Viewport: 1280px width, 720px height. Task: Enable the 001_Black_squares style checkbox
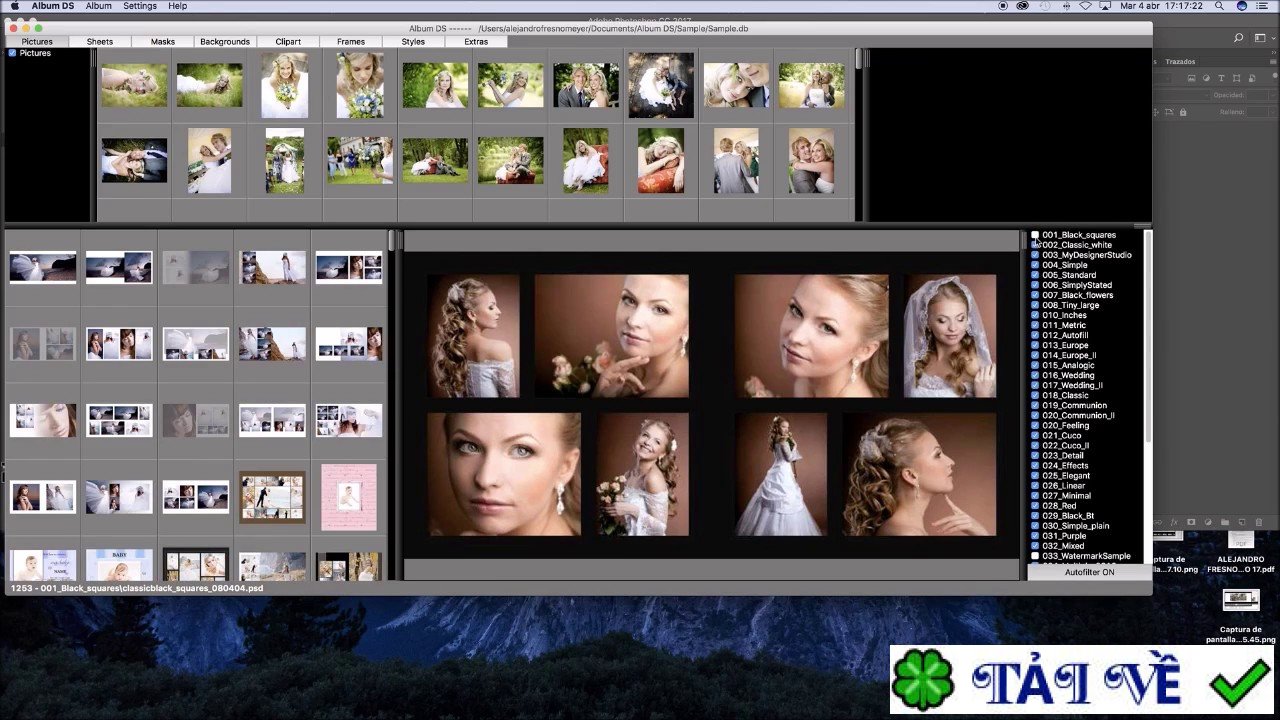pyautogui.click(x=1034, y=234)
